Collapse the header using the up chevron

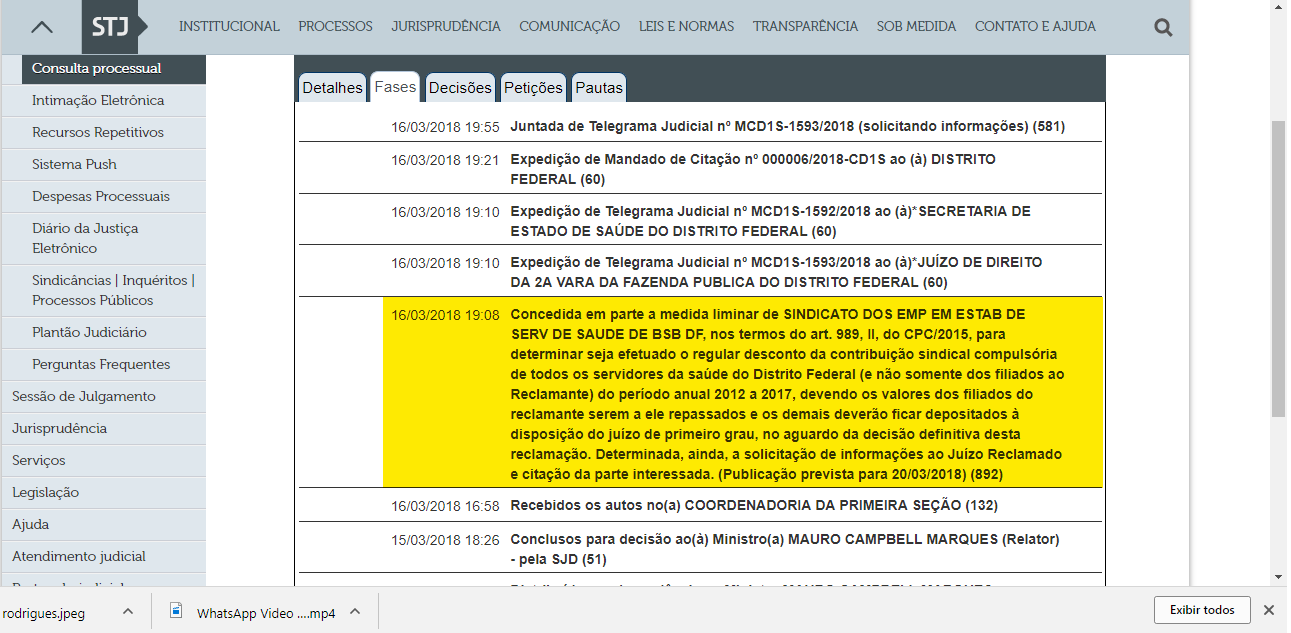point(42,28)
